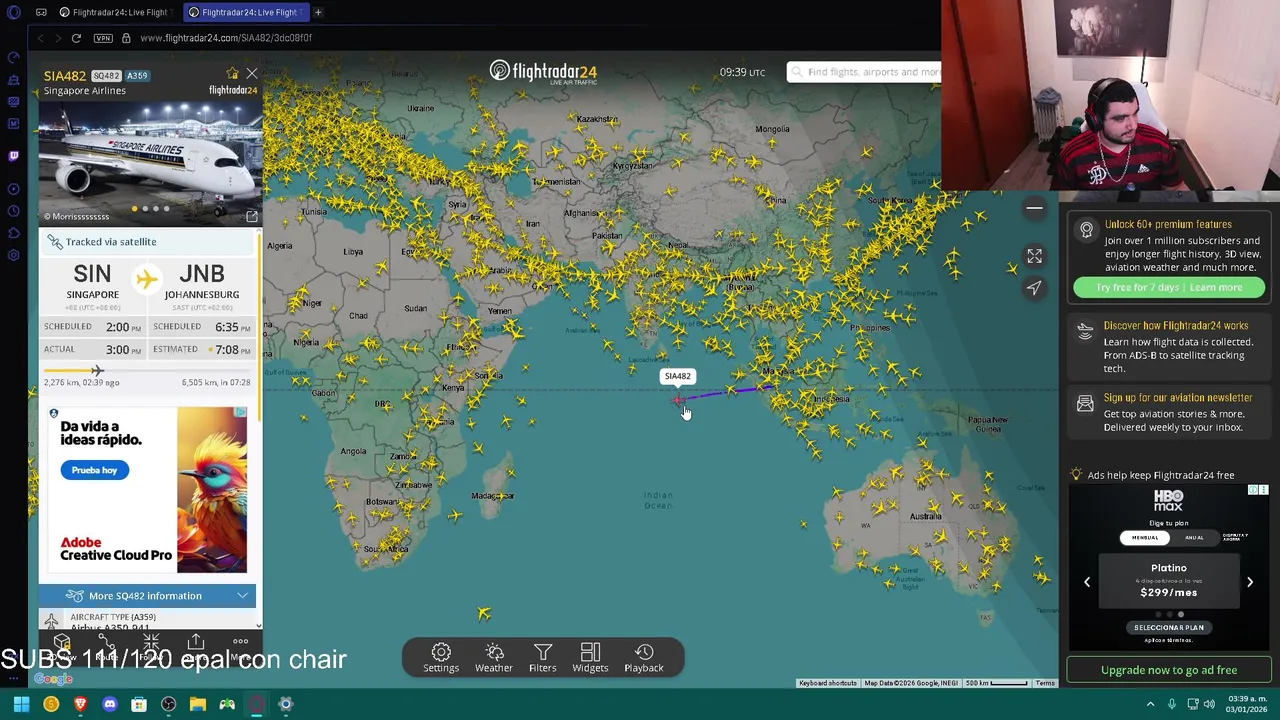
Task: Bookmark SIA482 with the star icon
Action: point(232,74)
